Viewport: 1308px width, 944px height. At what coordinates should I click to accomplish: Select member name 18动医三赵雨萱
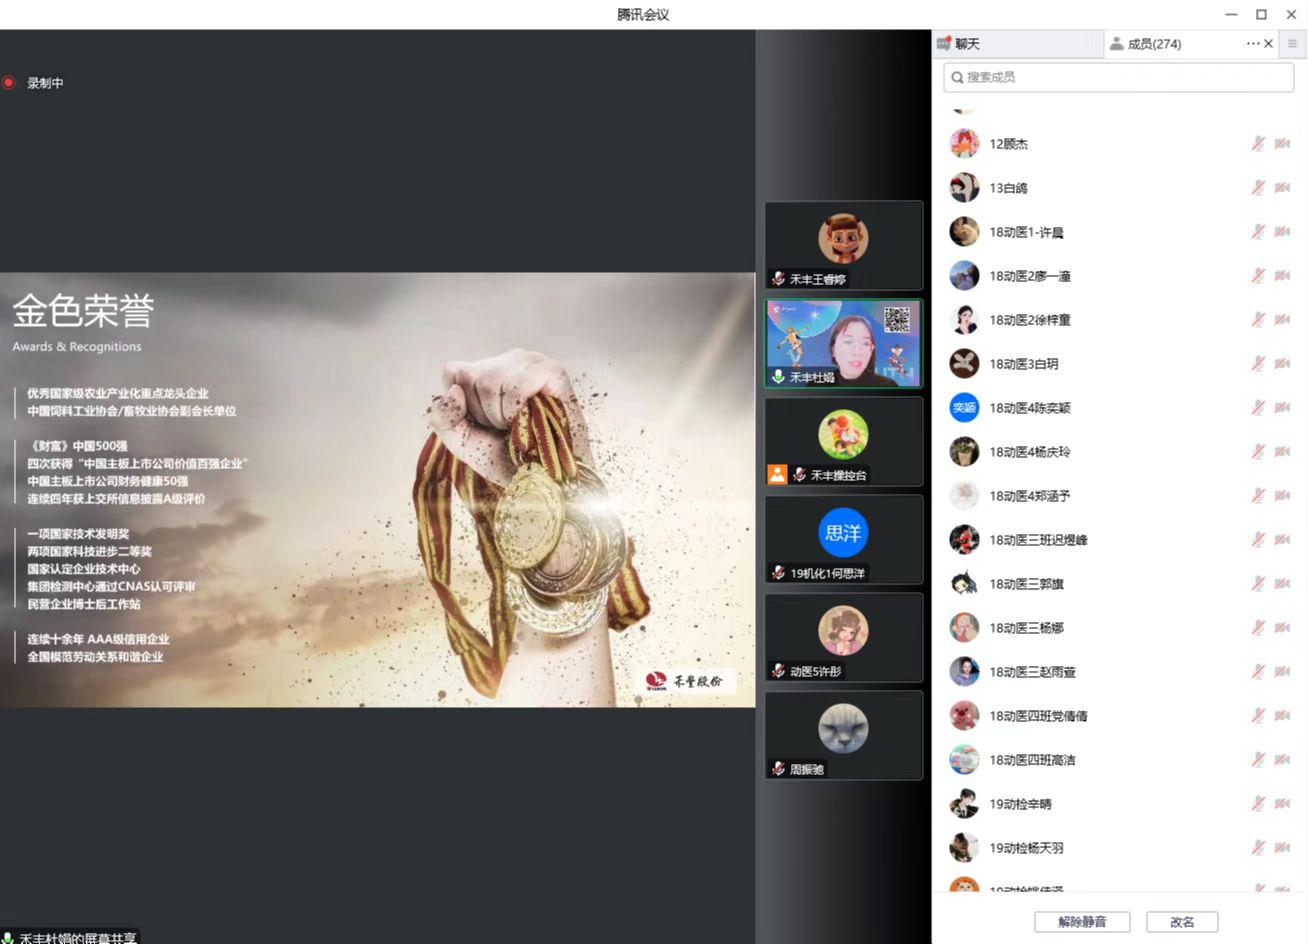(x=1033, y=672)
